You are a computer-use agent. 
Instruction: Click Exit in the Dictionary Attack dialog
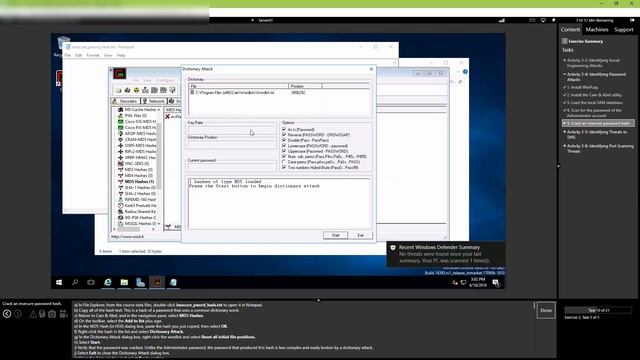[x=360, y=236]
